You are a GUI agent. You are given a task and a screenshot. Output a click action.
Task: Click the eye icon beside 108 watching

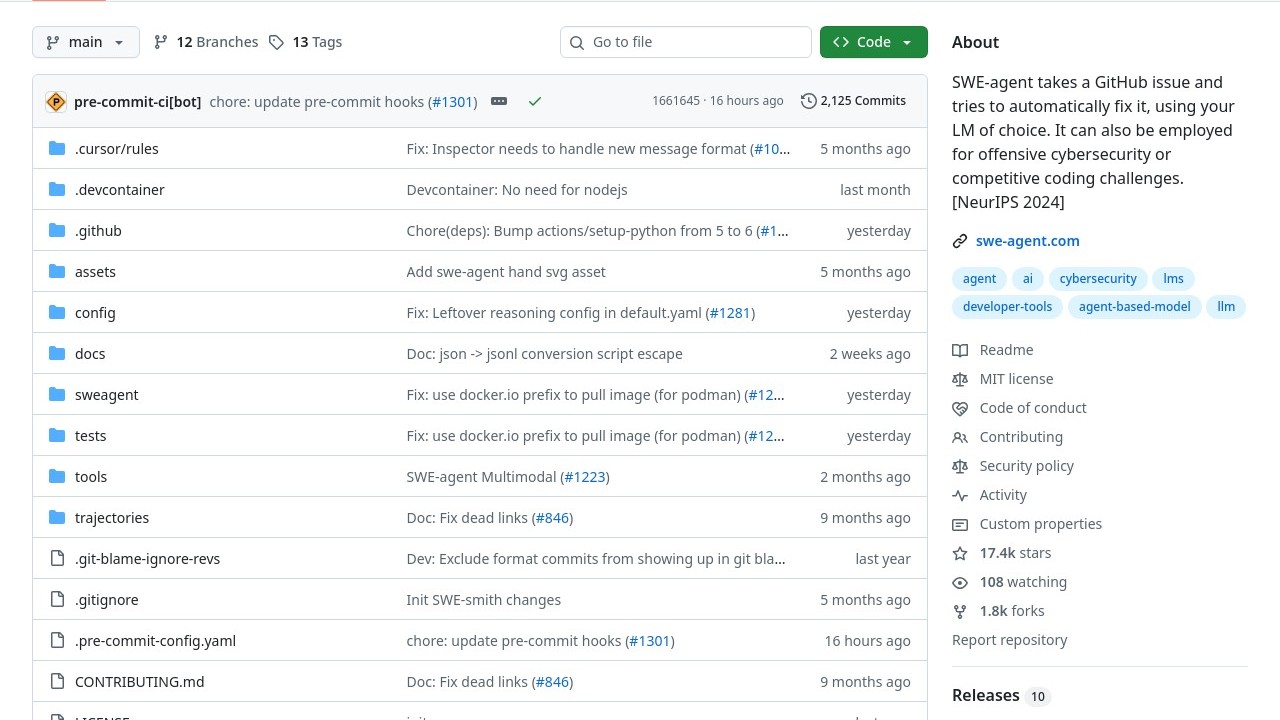(x=960, y=582)
